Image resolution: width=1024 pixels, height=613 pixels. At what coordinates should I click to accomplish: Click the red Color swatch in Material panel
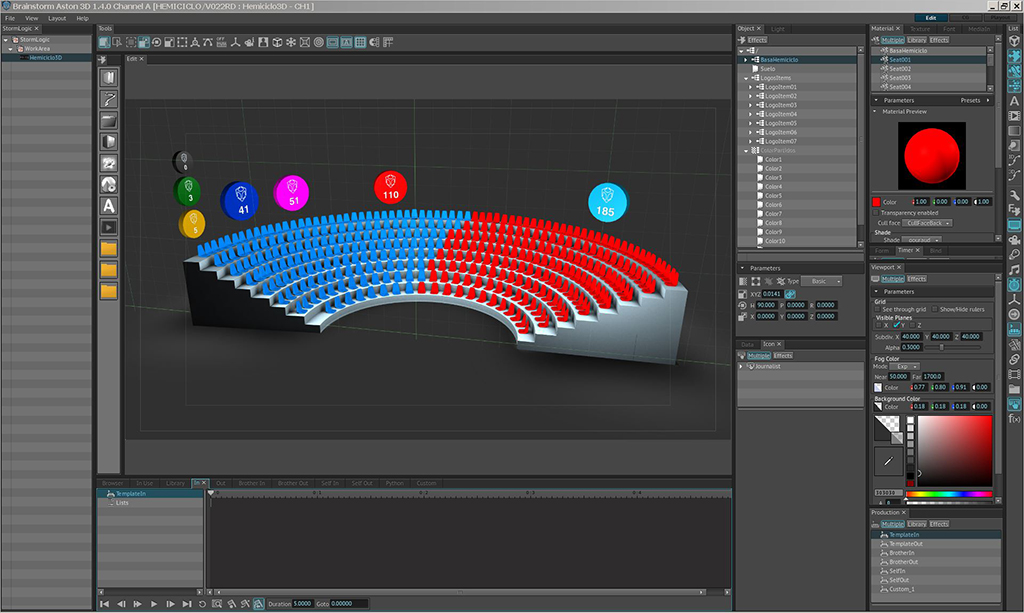pyautogui.click(x=876, y=202)
